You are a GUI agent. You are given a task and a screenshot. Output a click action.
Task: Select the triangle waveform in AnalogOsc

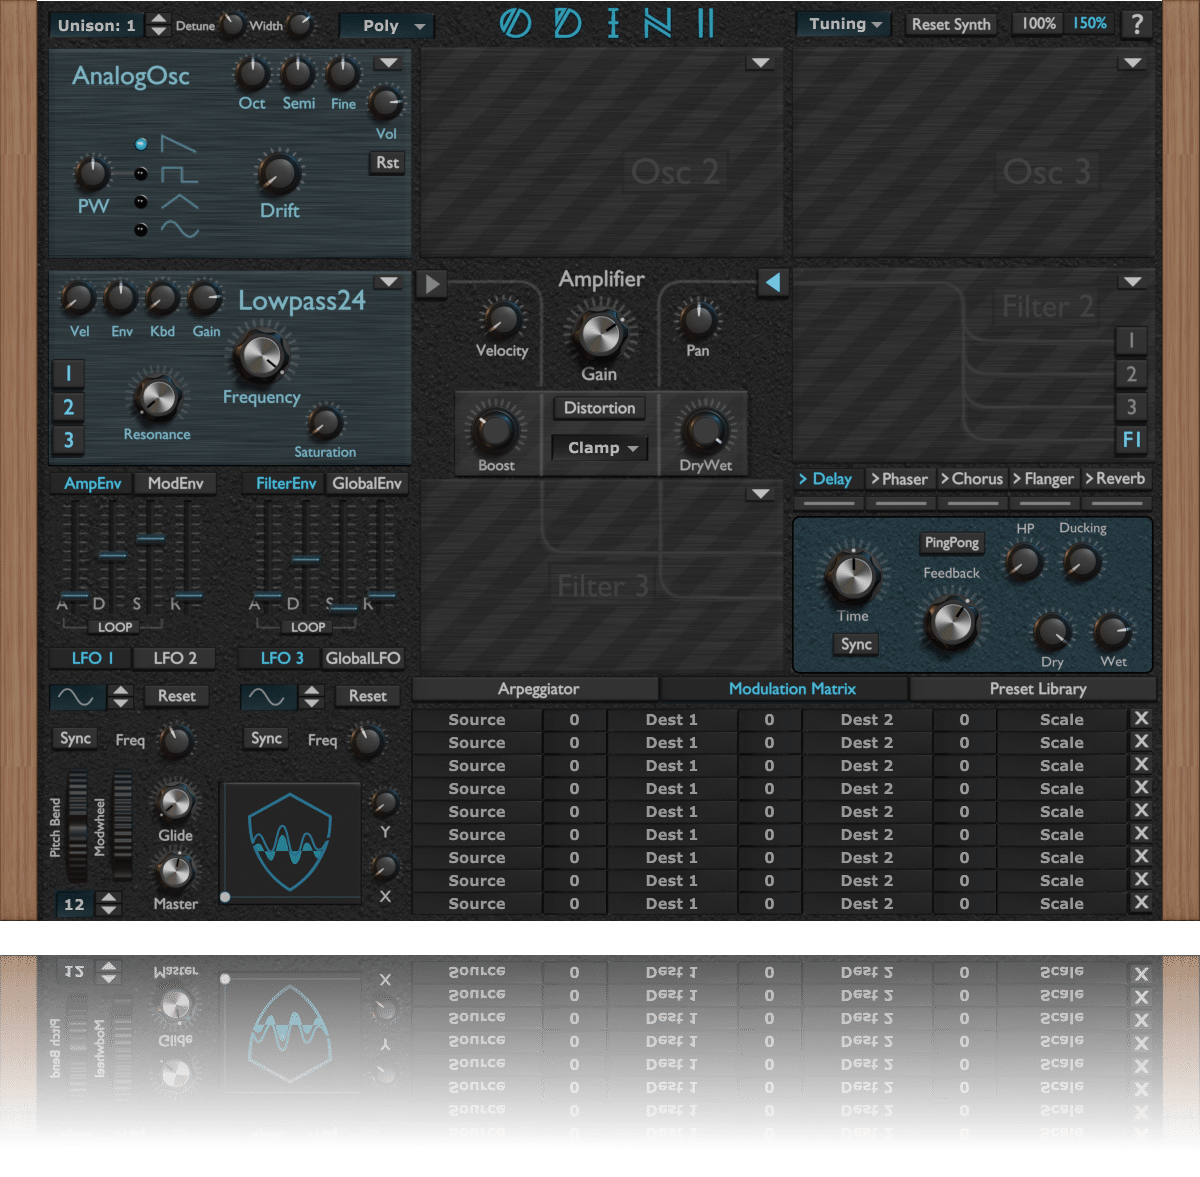[x=141, y=202]
